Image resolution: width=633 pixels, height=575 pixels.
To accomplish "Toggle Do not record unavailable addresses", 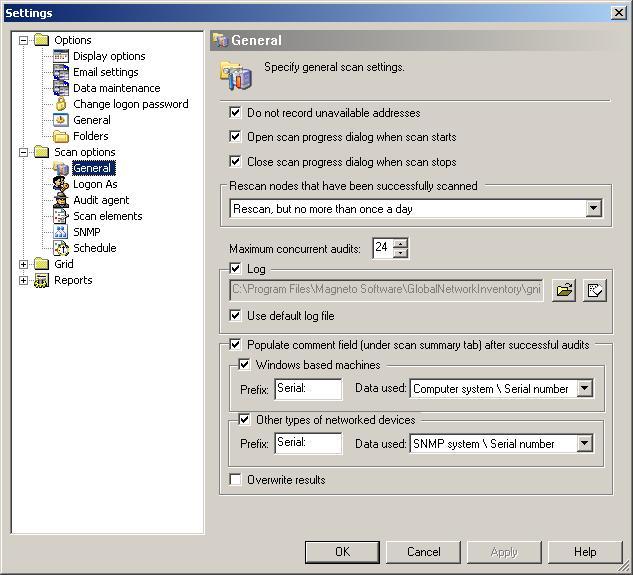I will tap(235, 112).
